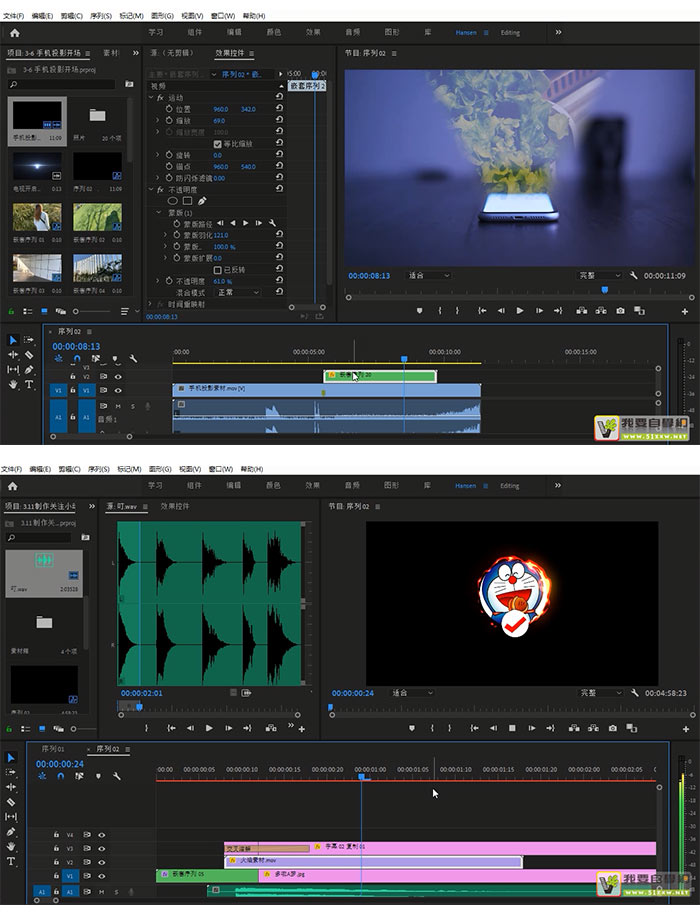Select the Selection arrow tool in lower window

(x=11, y=758)
